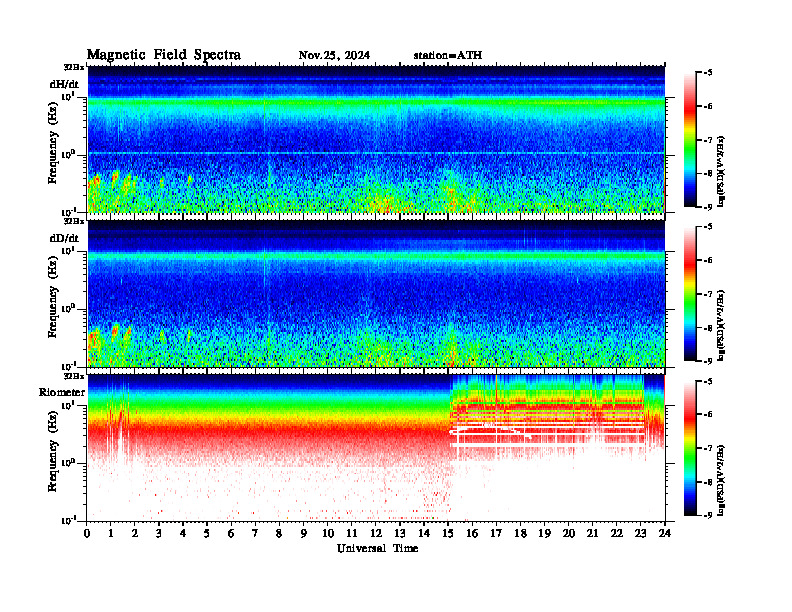This screenshot has width=792, height=612.
Task: Click the -9 value on the dH/dt color bar
Action: (707, 207)
